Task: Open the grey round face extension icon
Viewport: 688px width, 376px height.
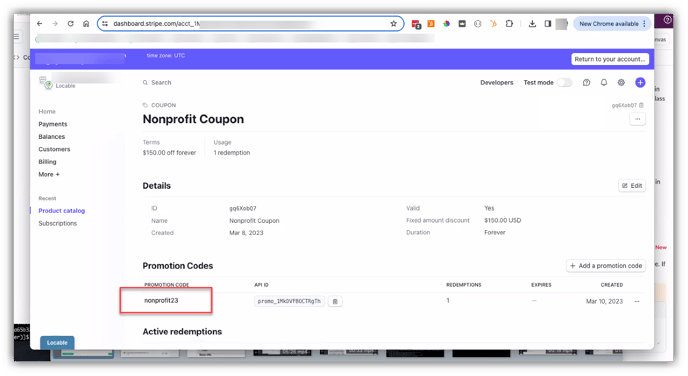Action: (x=477, y=24)
